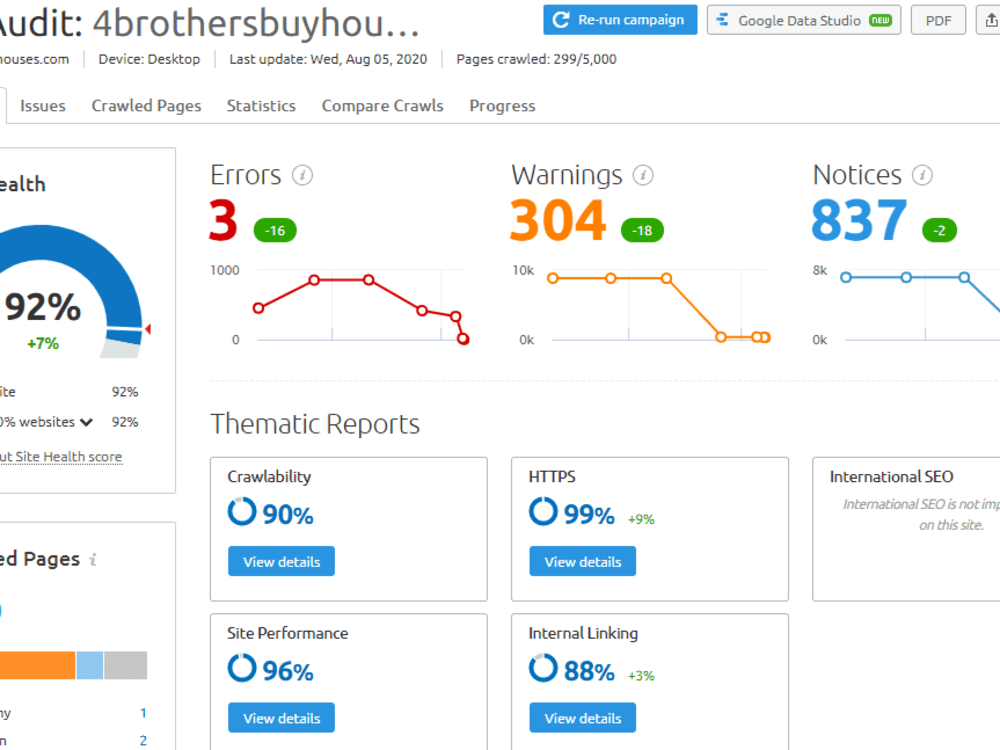Click 'Last update: Wed, Aug 05, 2020' text
Image resolution: width=1000 pixels, height=750 pixels.
point(328,59)
